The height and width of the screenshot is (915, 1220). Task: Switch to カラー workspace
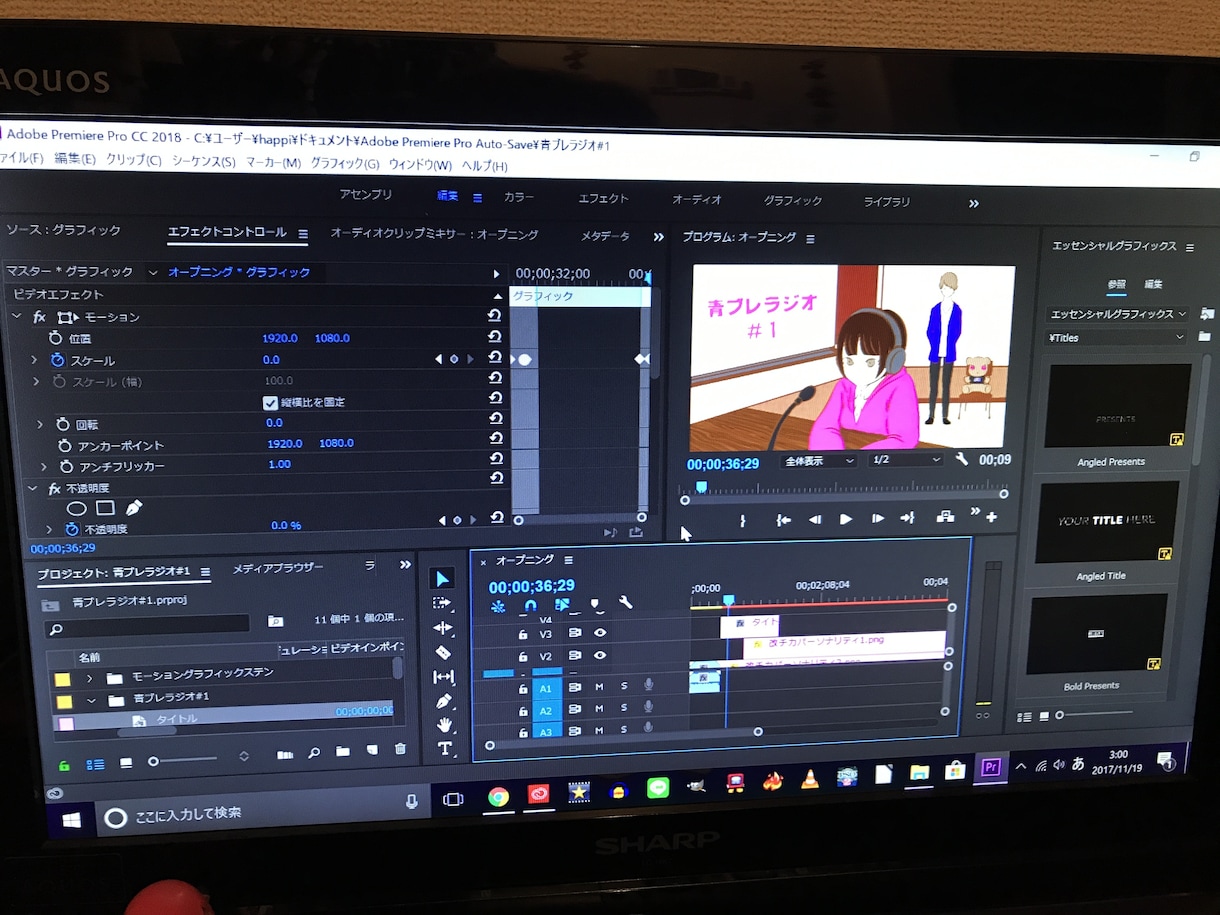click(x=519, y=198)
